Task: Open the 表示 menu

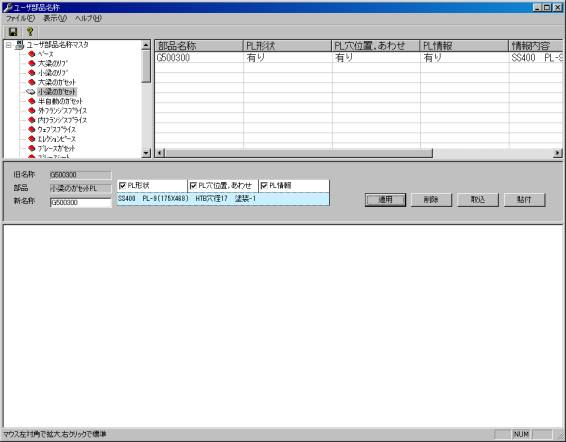Action: pos(55,18)
